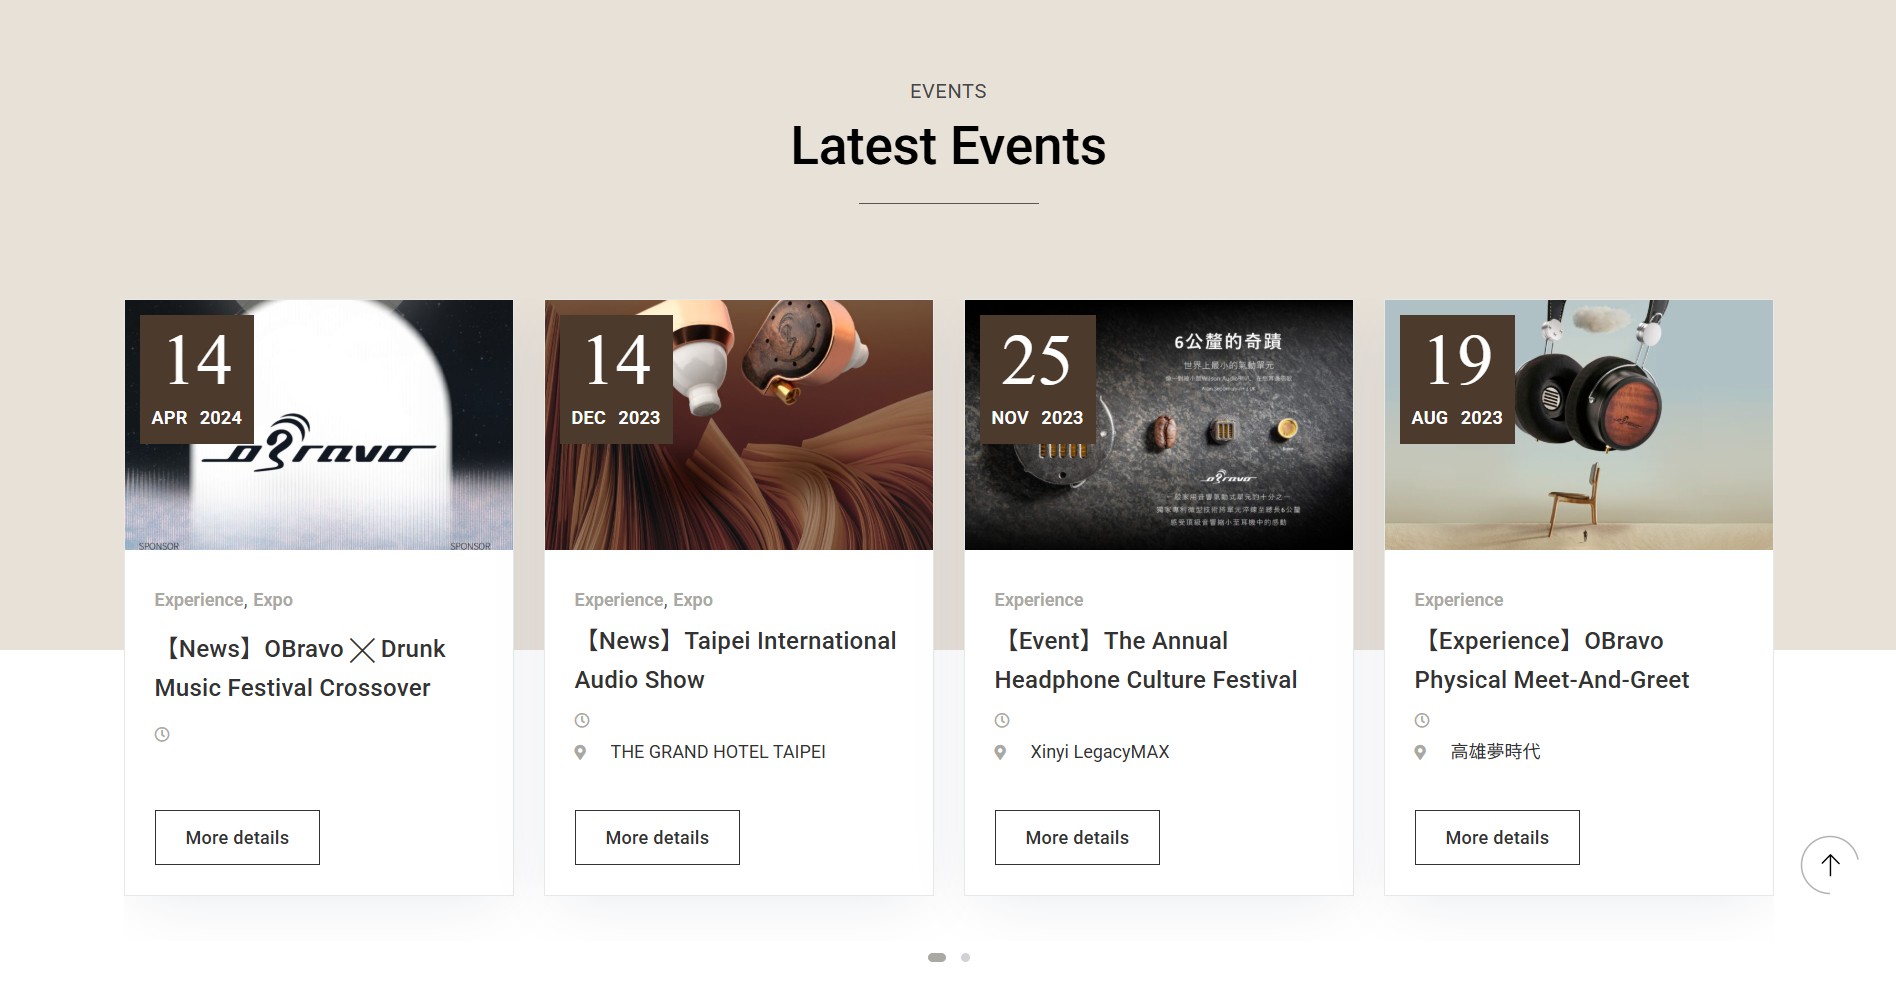Viewport: 1896px width, 988px height.
Task: Click the clock icon on Drunk Music Festival card
Action: click(x=162, y=734)
